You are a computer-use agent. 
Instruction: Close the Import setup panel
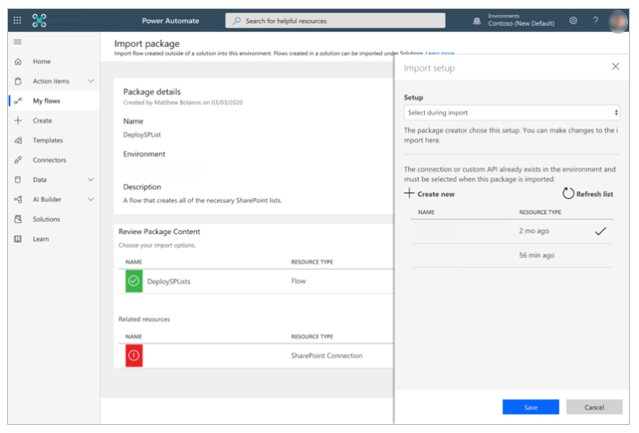(615, 66)
